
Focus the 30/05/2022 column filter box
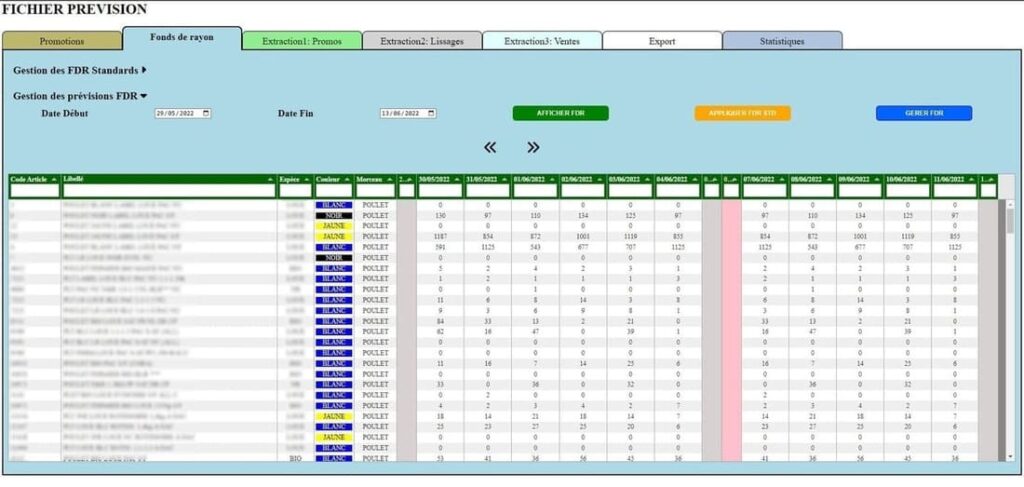coord(440,191)
